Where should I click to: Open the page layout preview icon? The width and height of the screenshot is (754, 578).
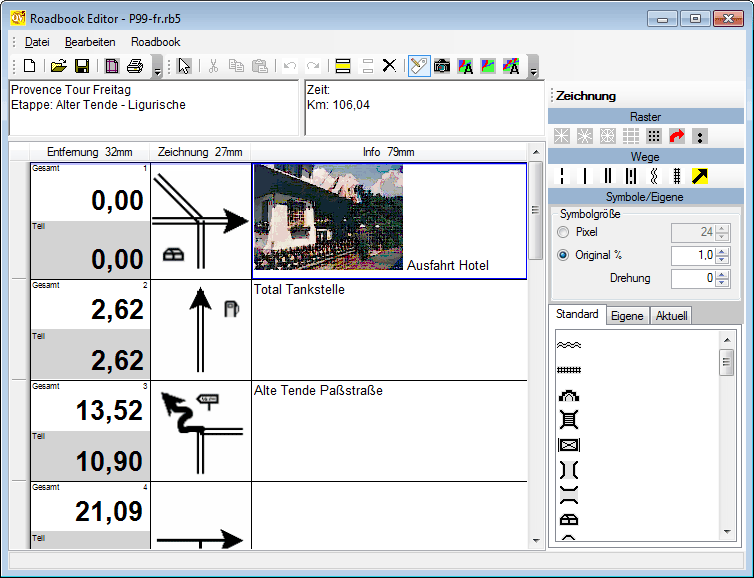(x=112, y=66)
